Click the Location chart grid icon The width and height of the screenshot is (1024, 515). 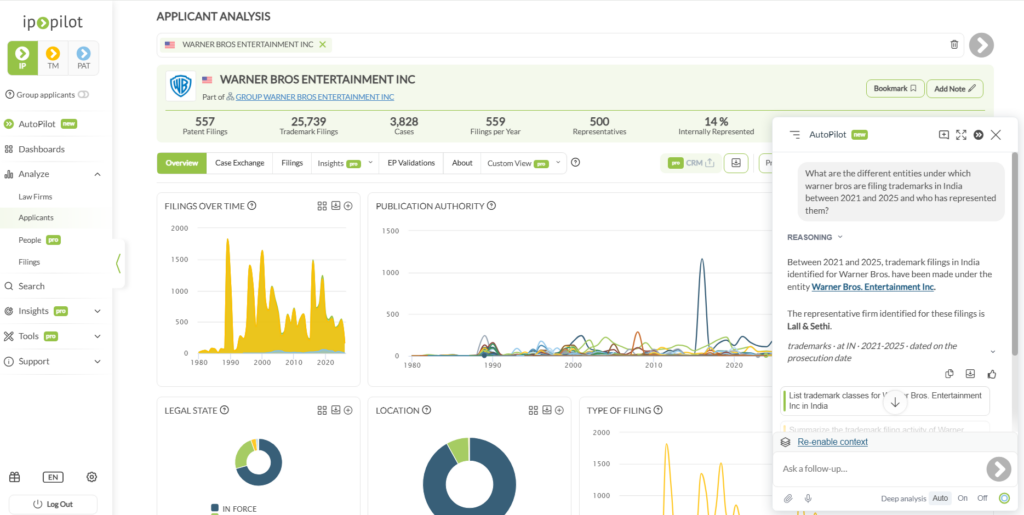(x=533, y=411)
